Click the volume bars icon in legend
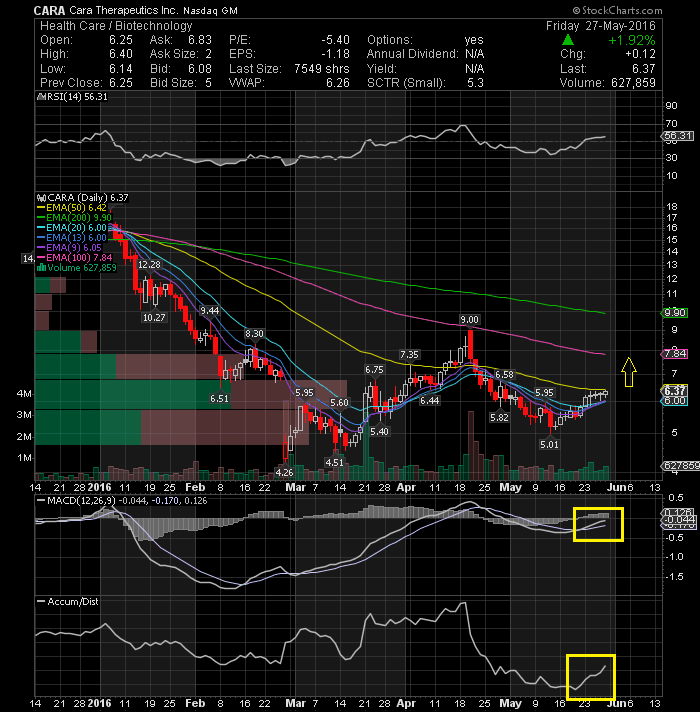700x712 pixels. point(41,267)
